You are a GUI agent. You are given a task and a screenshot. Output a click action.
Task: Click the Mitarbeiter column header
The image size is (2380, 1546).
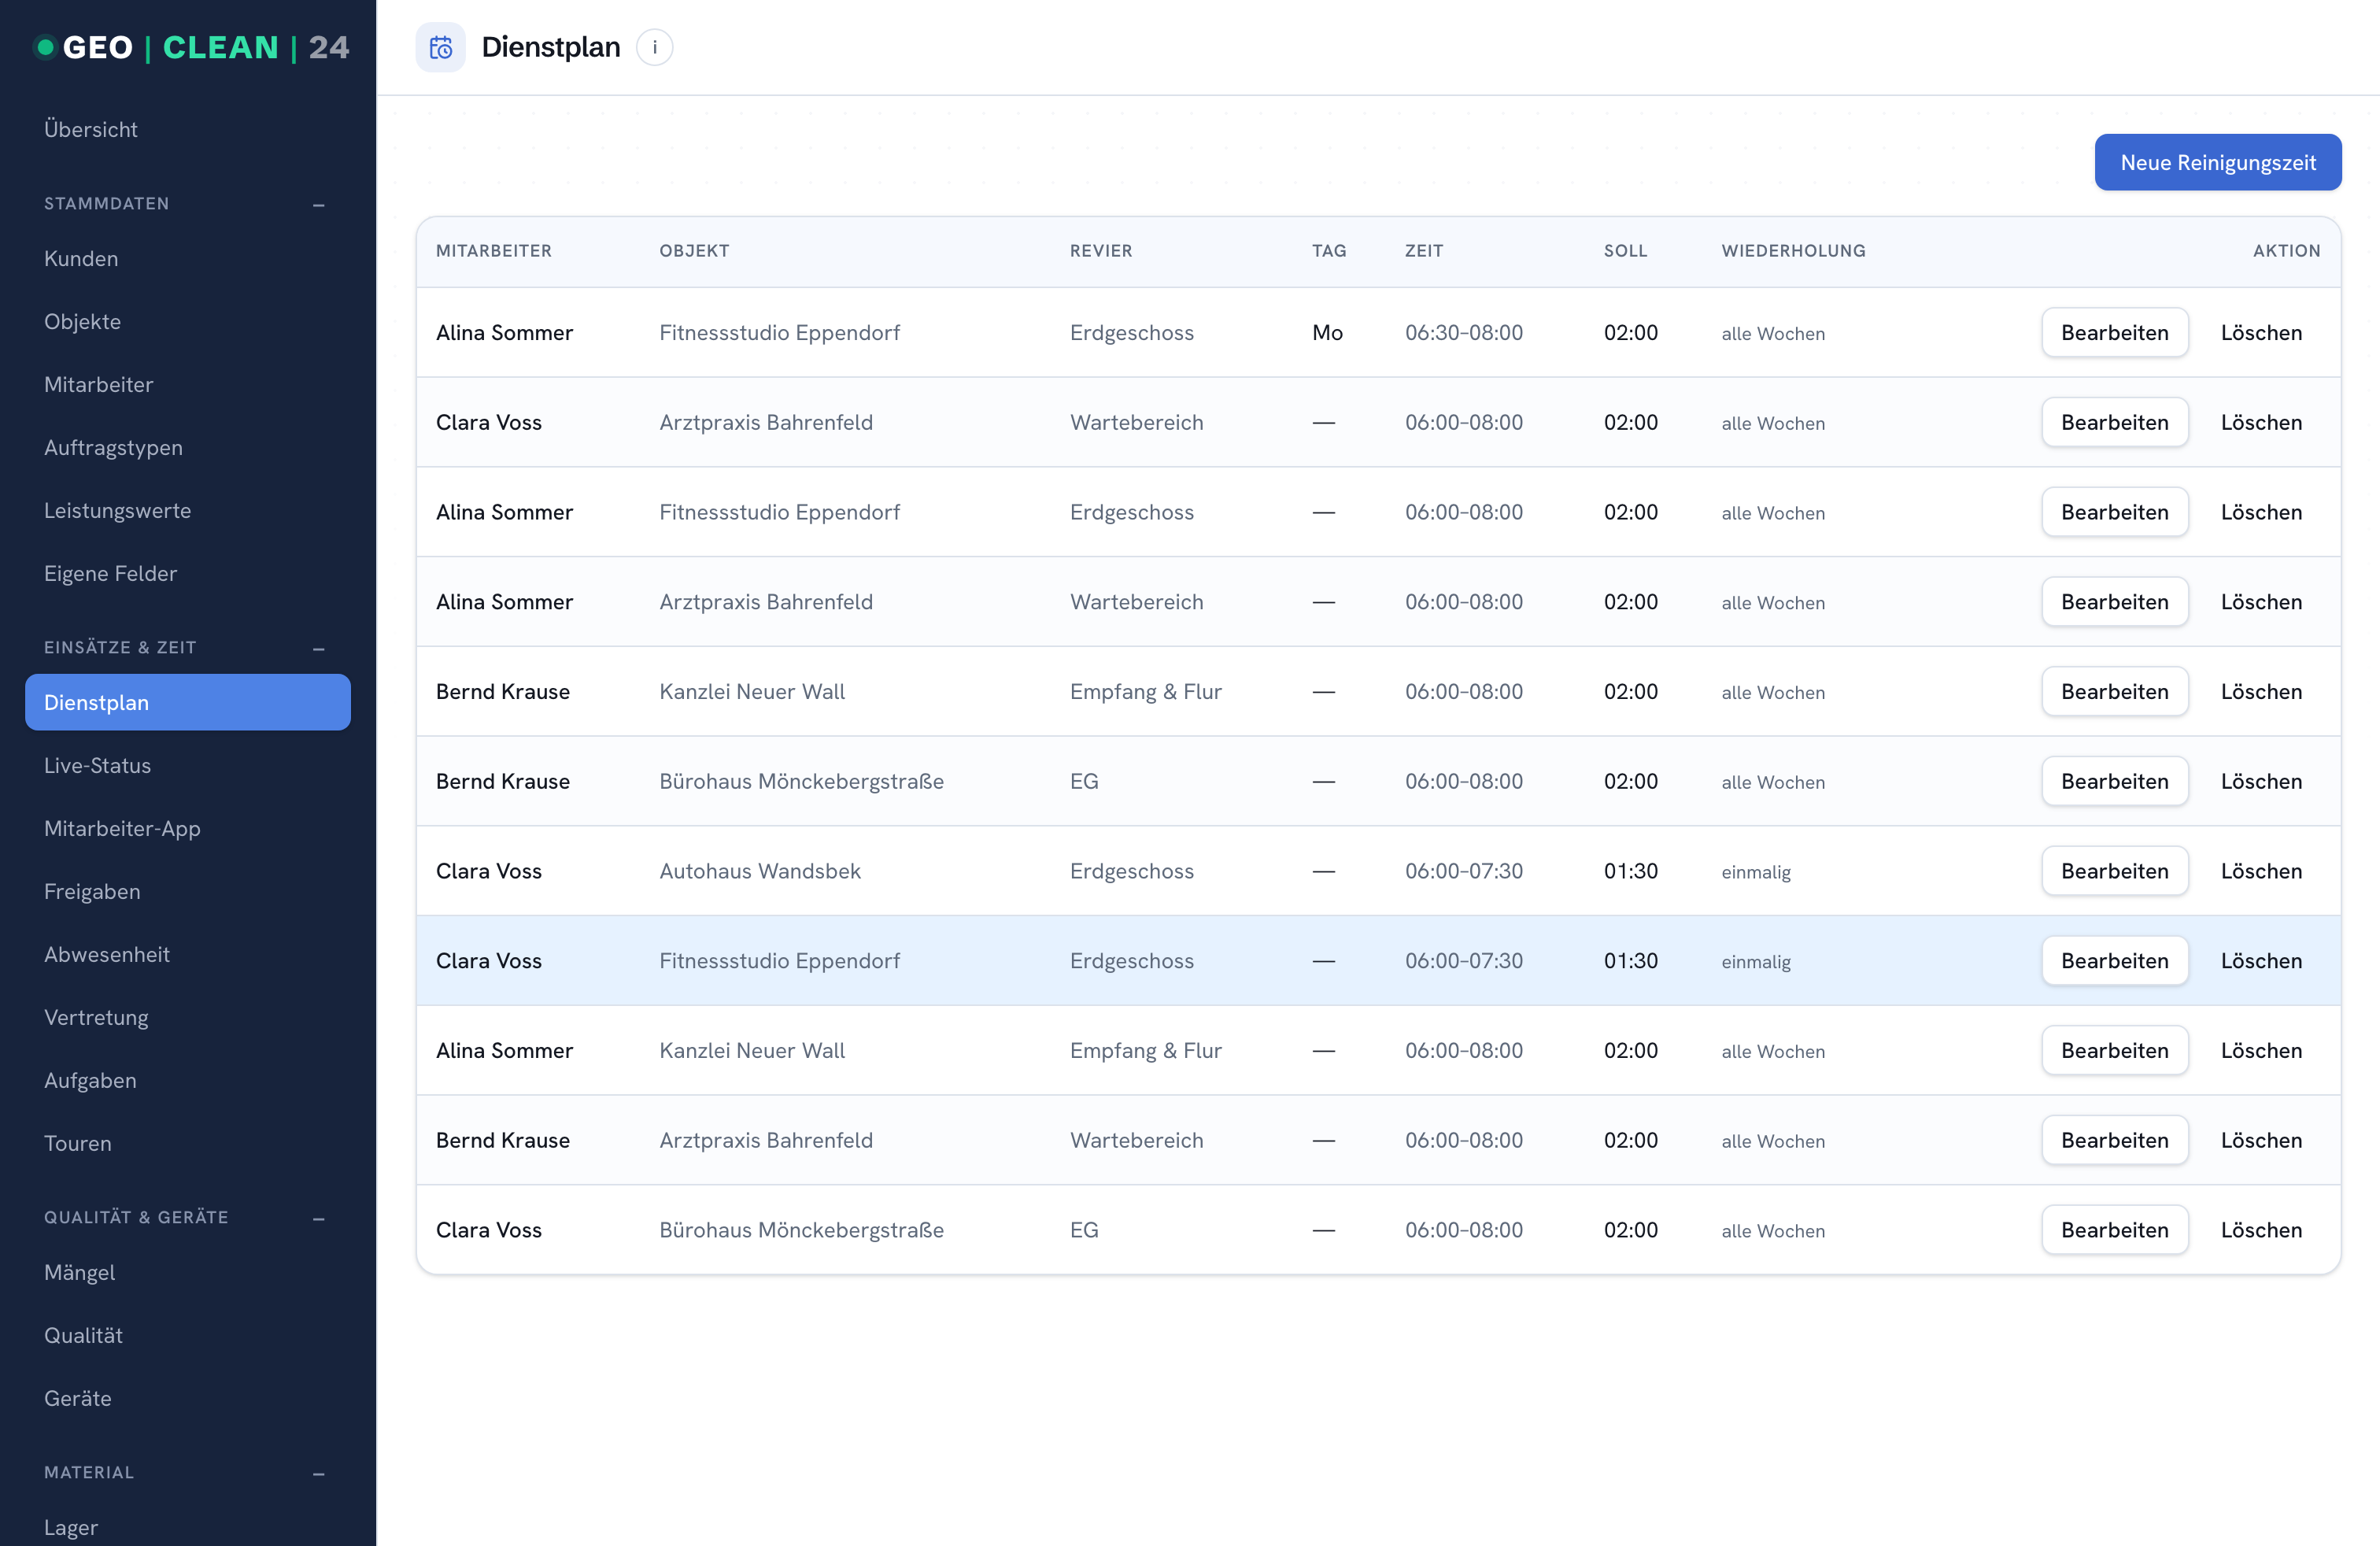[x=493, y=251]
